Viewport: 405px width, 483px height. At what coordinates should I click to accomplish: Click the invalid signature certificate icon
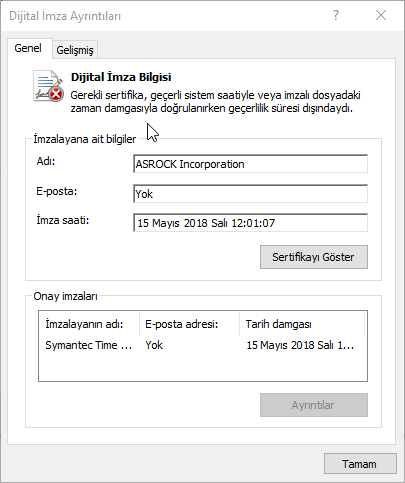coord(48,86)
